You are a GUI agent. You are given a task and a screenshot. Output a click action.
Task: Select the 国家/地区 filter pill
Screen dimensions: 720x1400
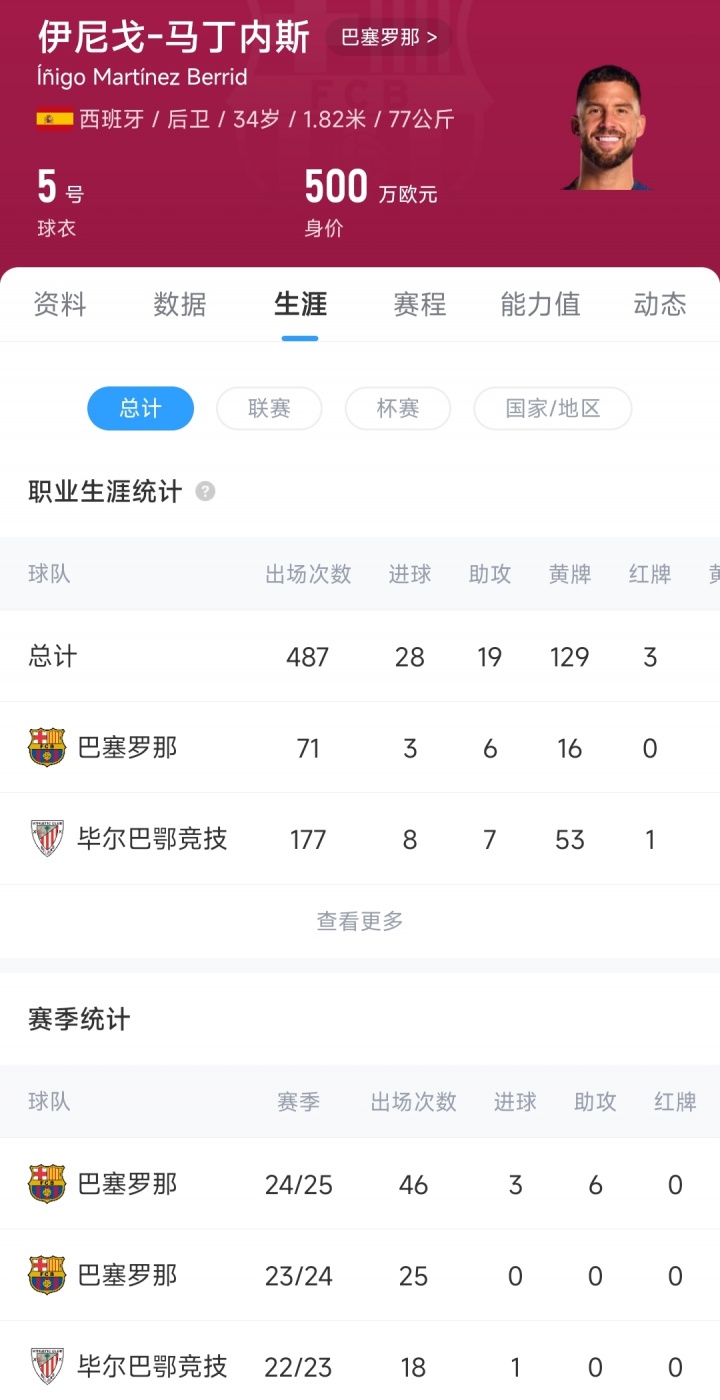tap(552, 408)
